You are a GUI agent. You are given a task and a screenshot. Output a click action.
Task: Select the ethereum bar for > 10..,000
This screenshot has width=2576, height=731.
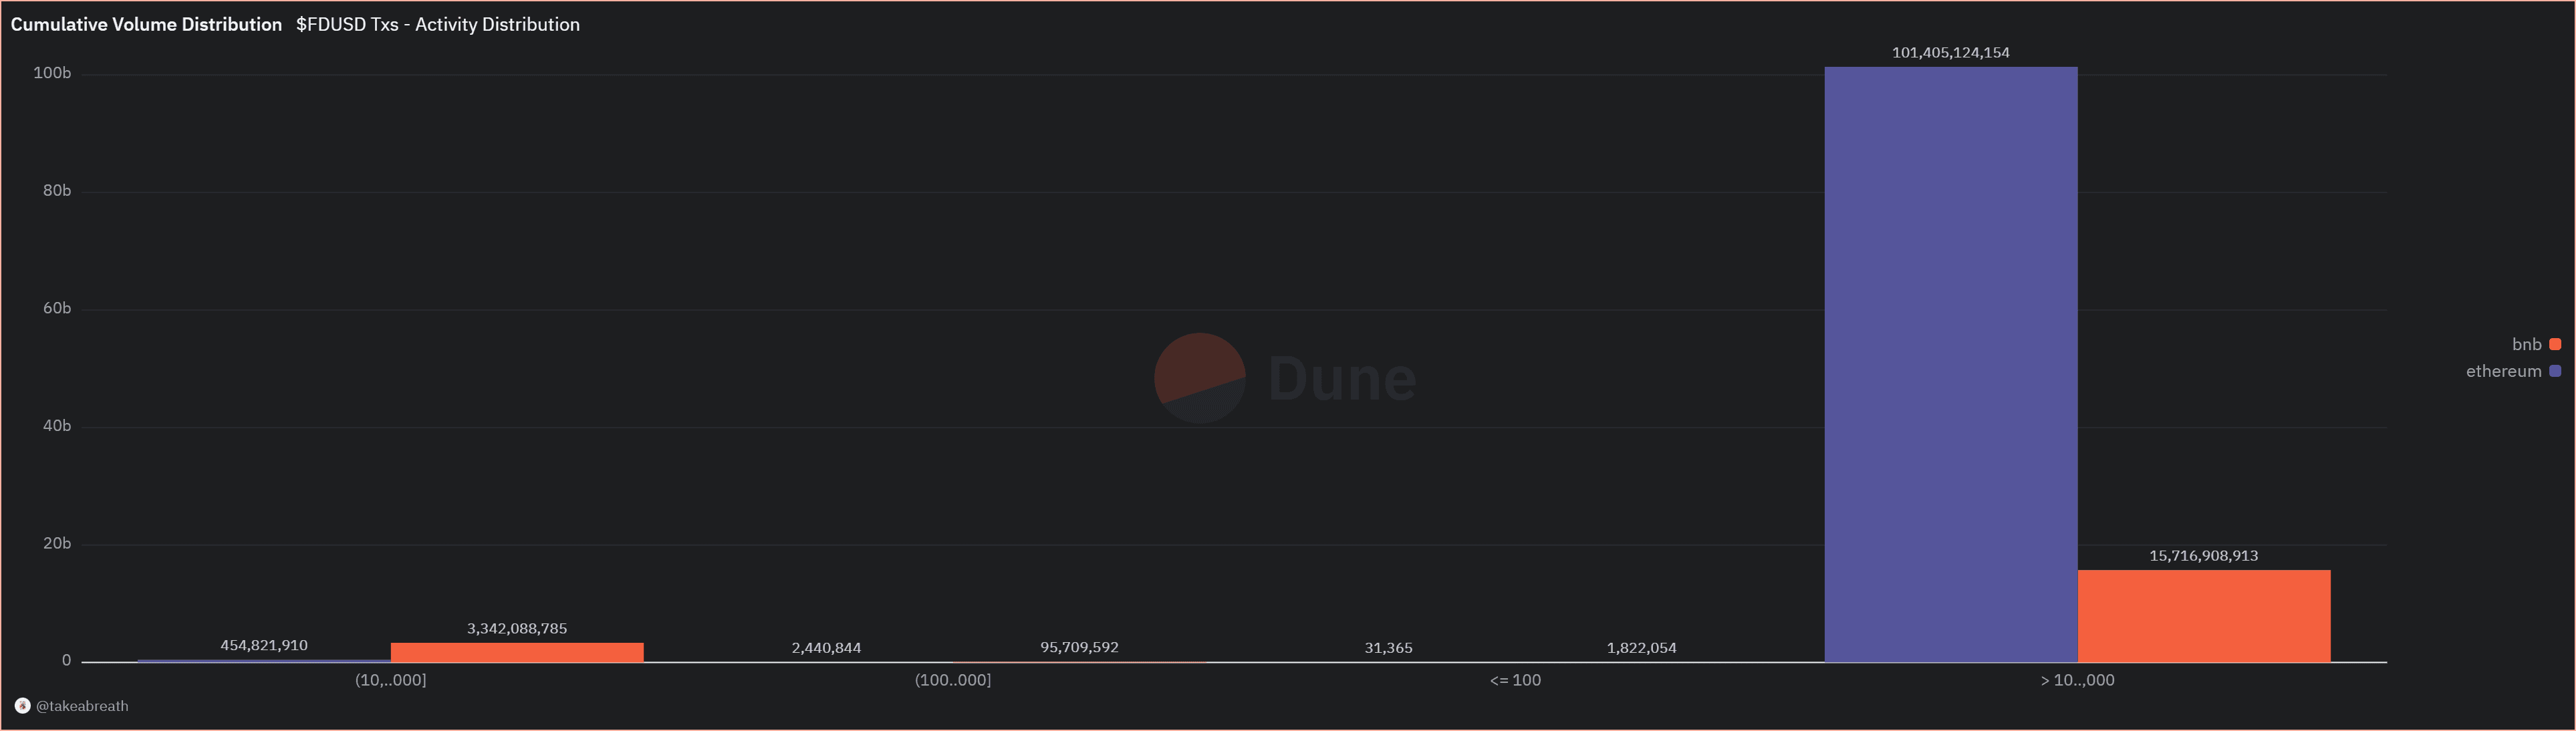tap(1950, 365)
